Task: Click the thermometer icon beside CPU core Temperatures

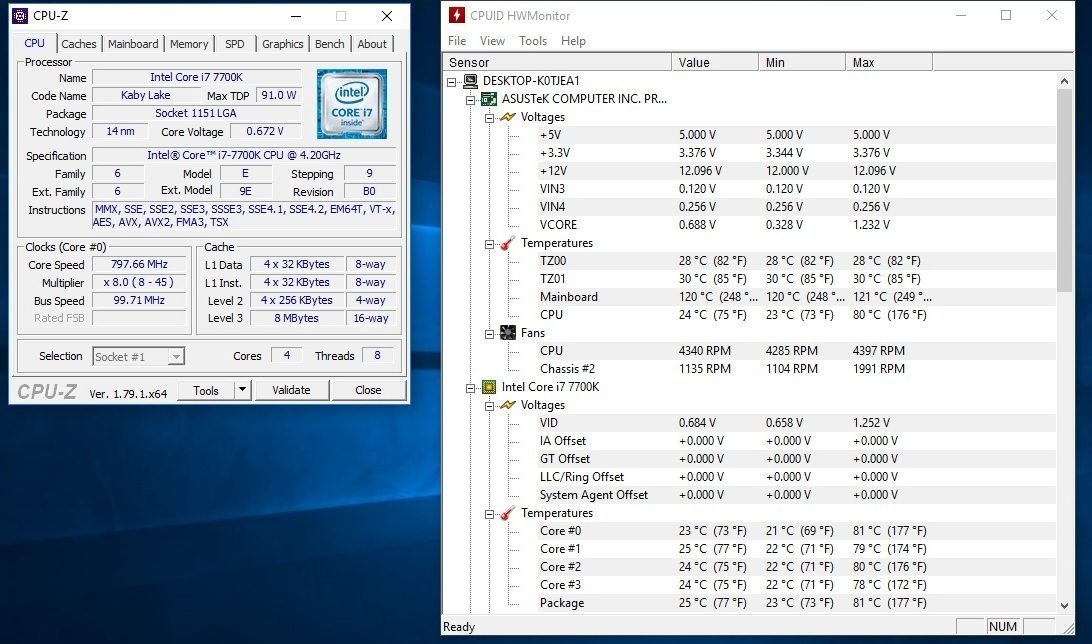Action: [x=508, y=513]
